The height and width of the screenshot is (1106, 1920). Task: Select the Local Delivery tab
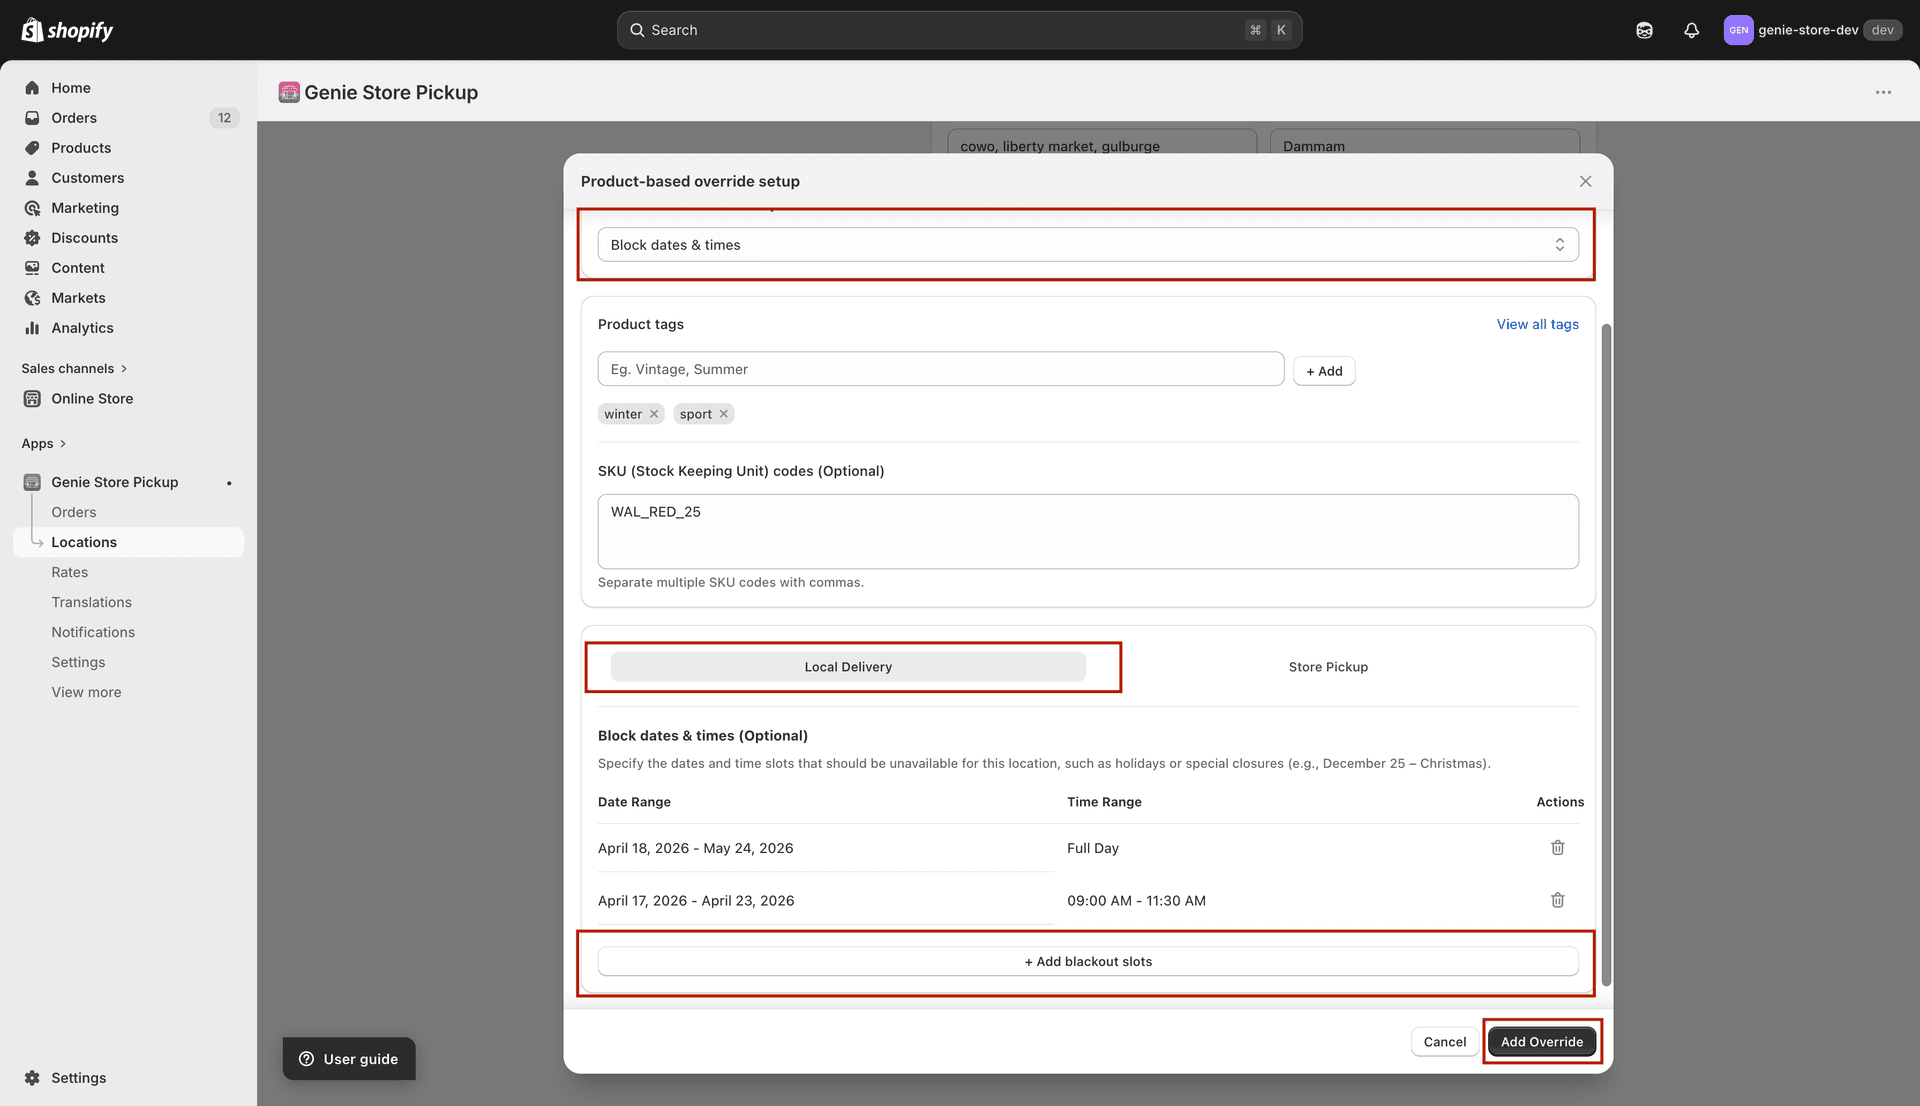[848, 667]
